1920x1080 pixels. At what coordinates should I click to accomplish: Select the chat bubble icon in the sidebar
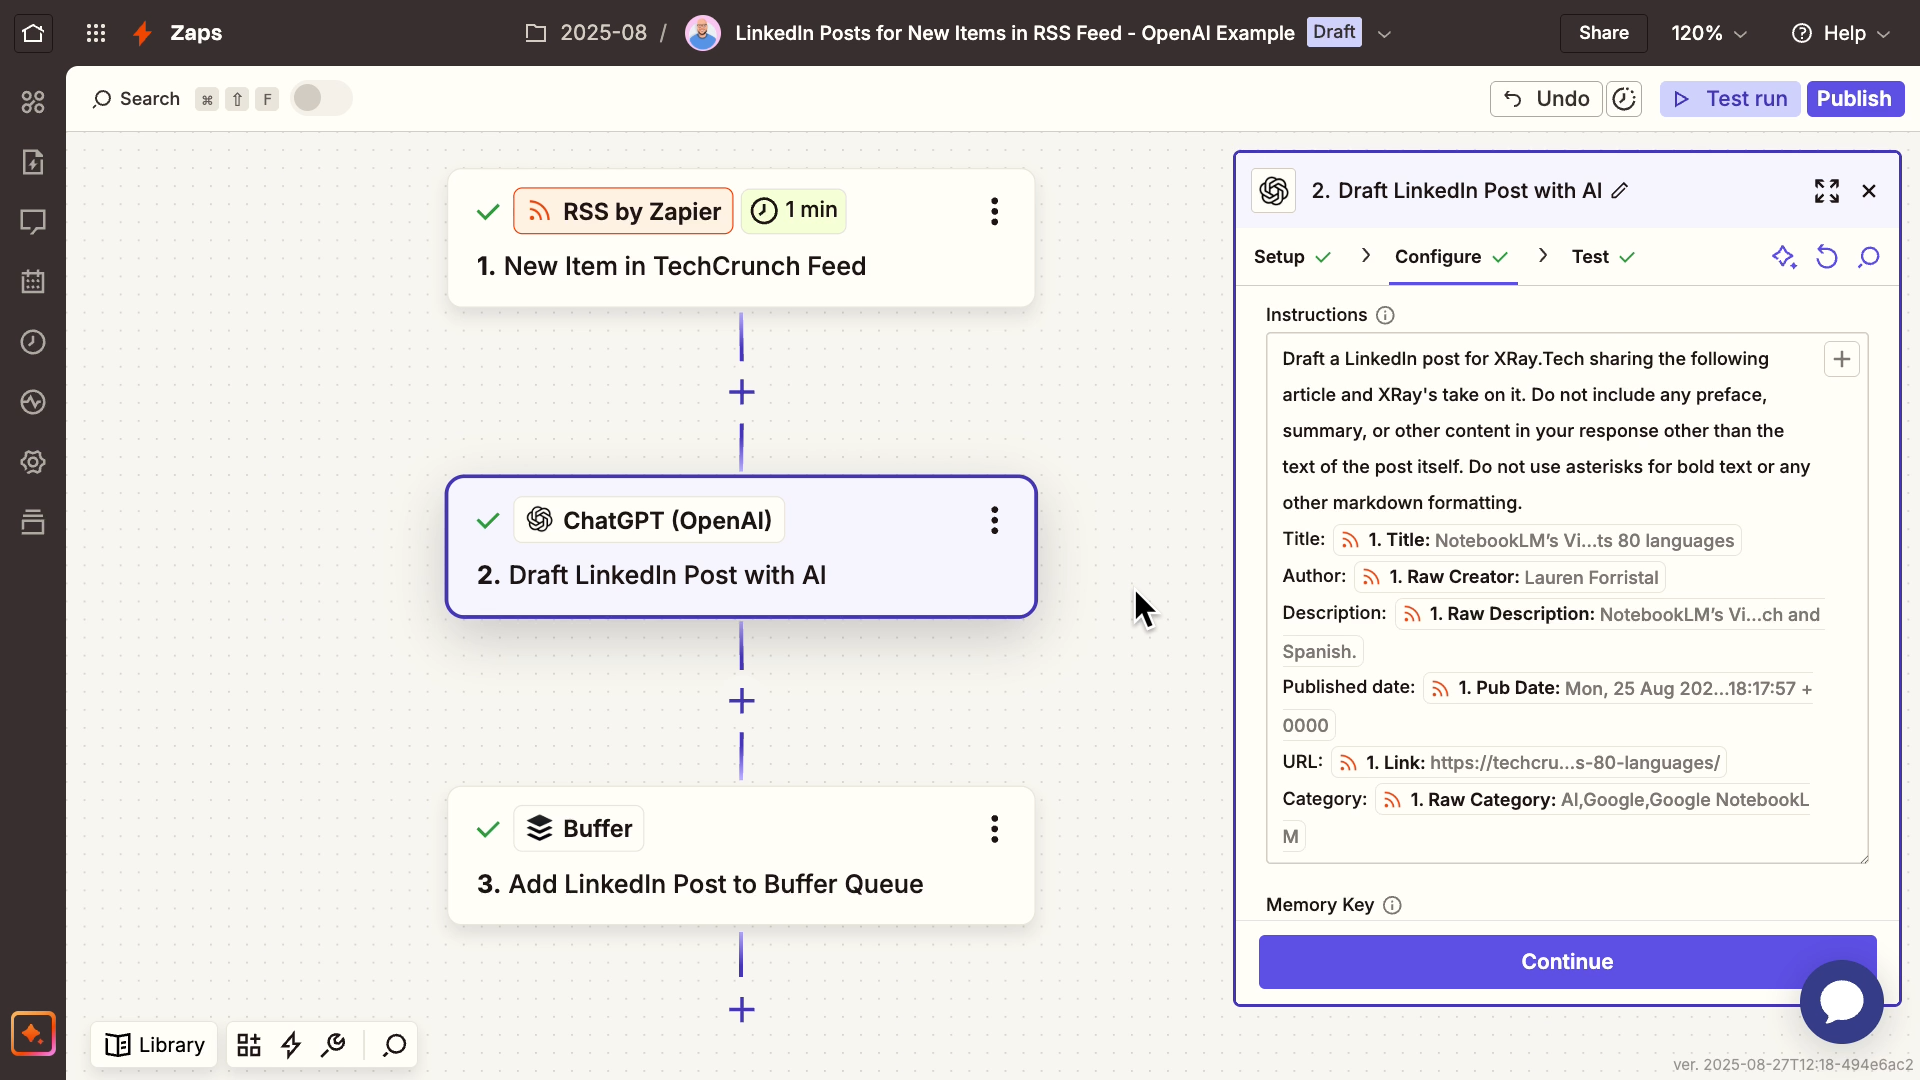[x=33, y=222]
